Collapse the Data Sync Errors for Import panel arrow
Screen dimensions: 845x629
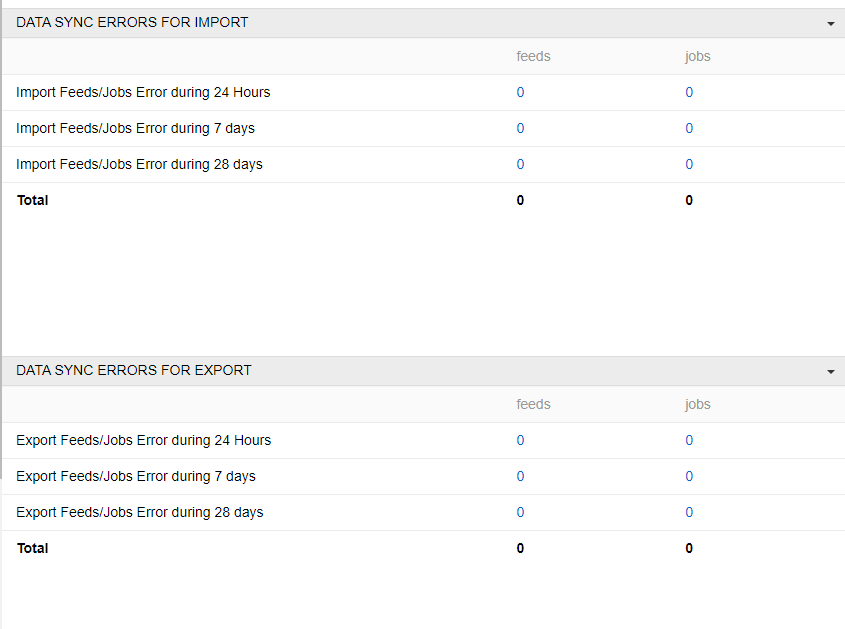[x=830, y=23]
